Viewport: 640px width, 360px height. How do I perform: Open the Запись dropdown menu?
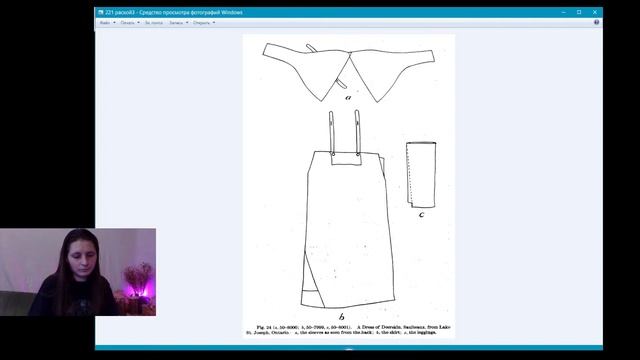179,23
